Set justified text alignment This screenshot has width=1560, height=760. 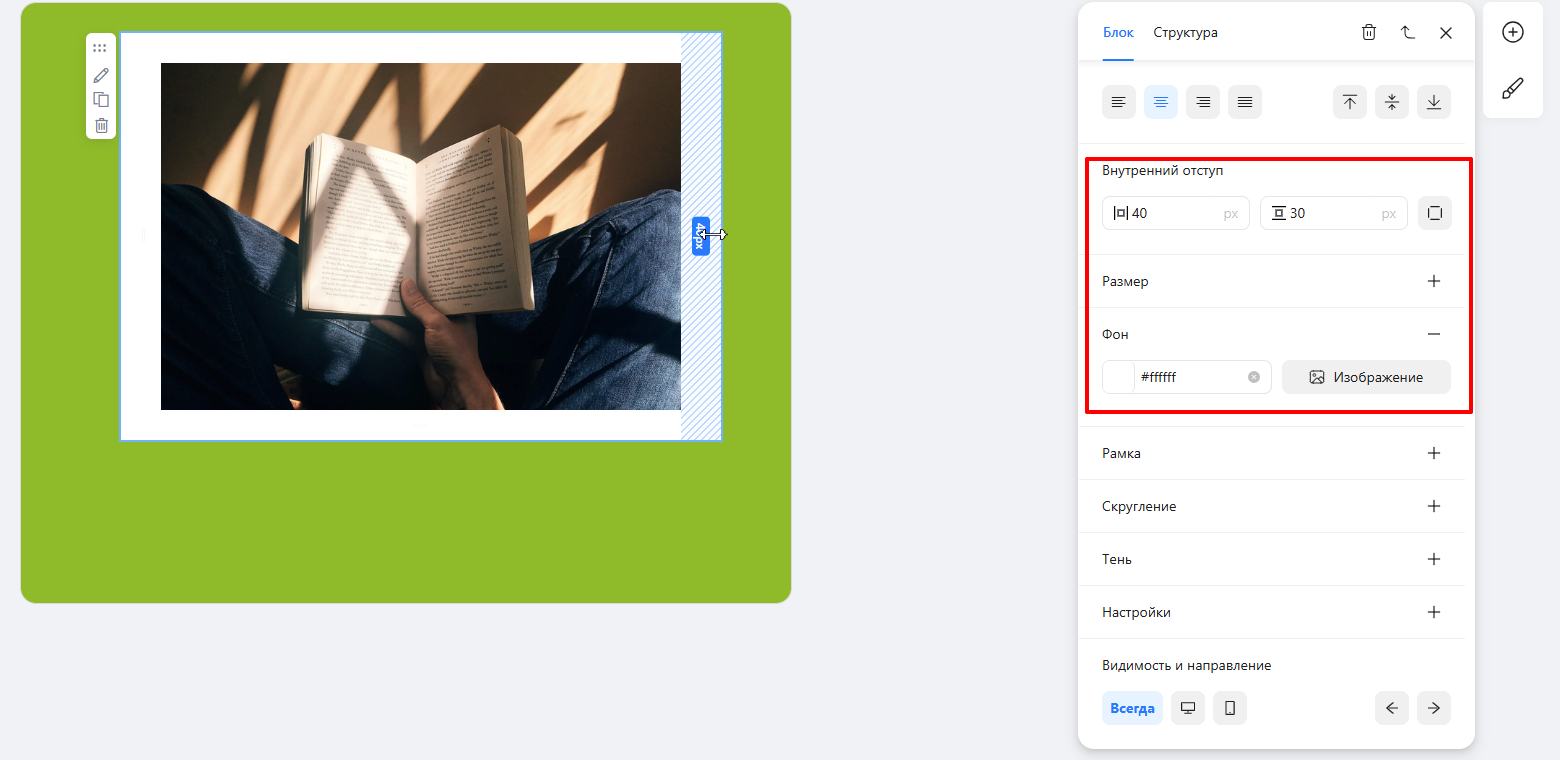tap(1245, 102)
